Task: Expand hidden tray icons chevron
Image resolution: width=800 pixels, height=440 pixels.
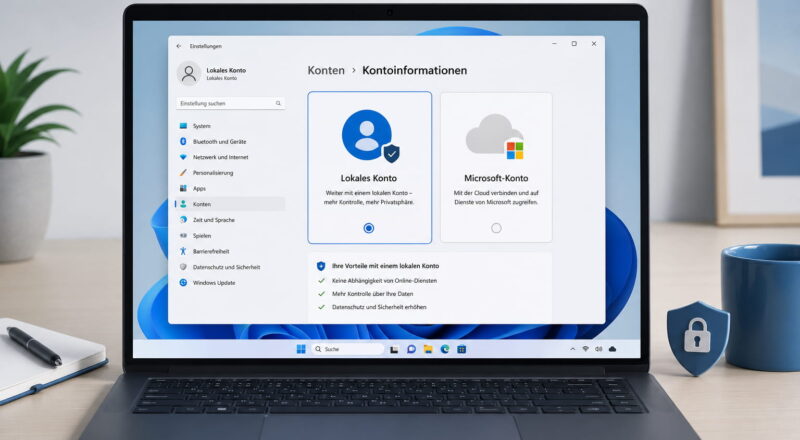Action: pyautogui.click(x=572, y=349)
